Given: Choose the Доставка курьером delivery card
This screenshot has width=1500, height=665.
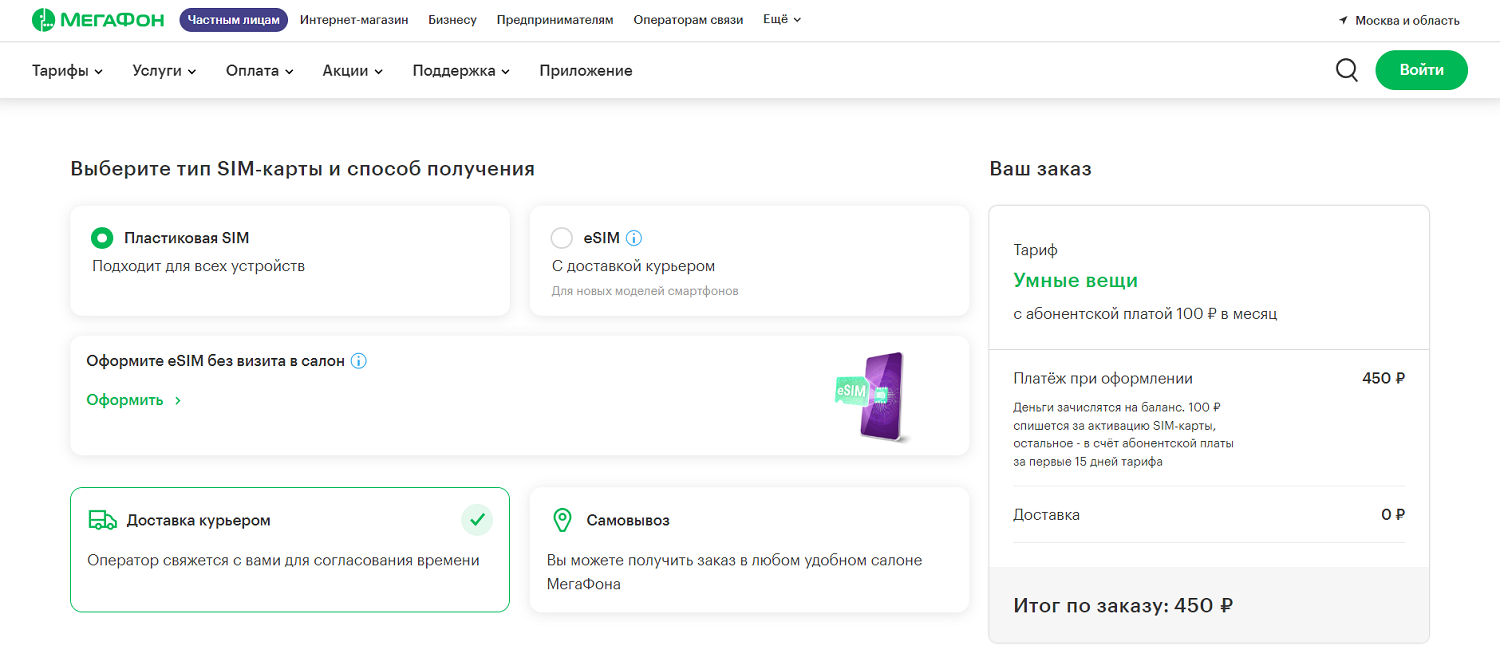Looking at the screenshot, I should (x=290, y=549).
